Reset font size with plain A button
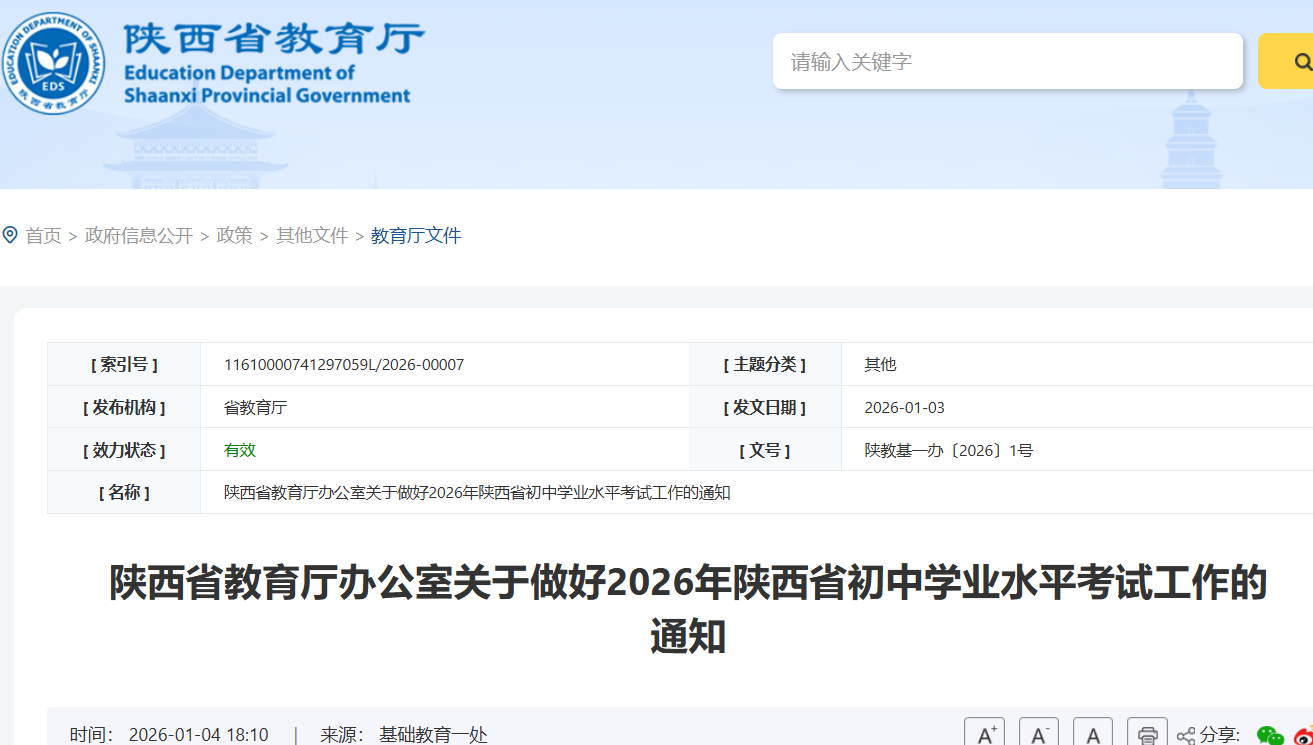Image resolution: width=1313 pixels, height=745 pixels. tap(1093, 735)
